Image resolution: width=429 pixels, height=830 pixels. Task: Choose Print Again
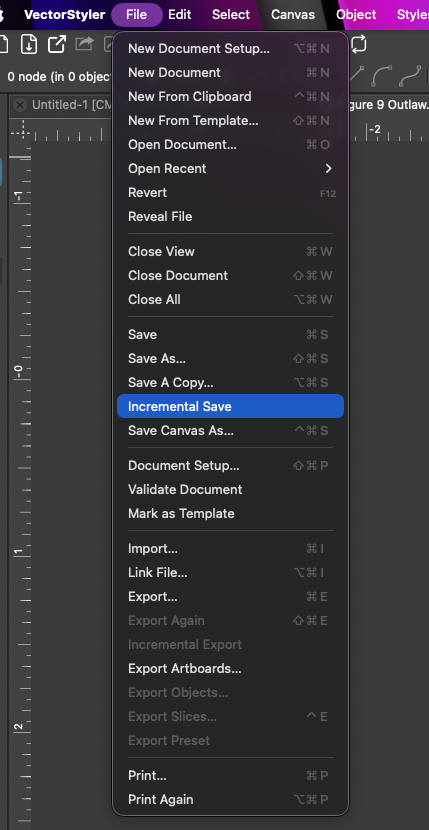(x=230, y=799)
